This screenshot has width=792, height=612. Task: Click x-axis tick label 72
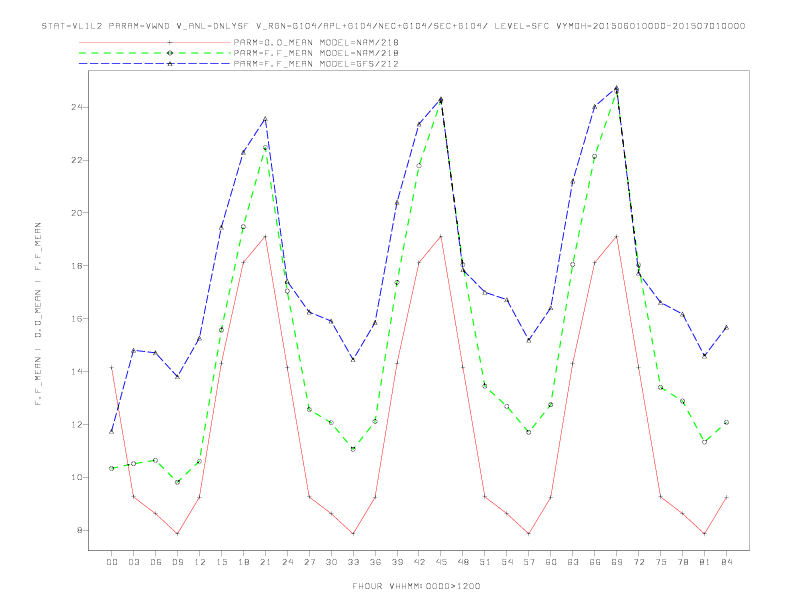tap(639, 562)
